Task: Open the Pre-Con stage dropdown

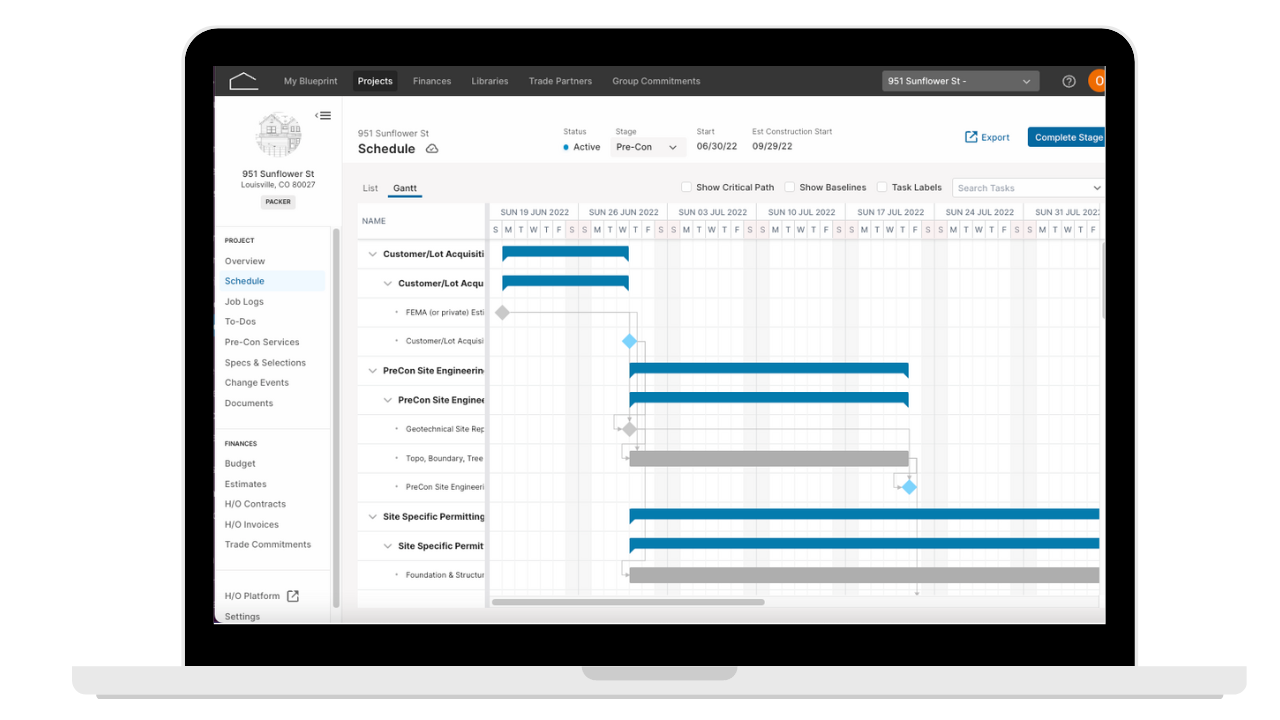Action: pyautogui.click(x=647, y=147)
